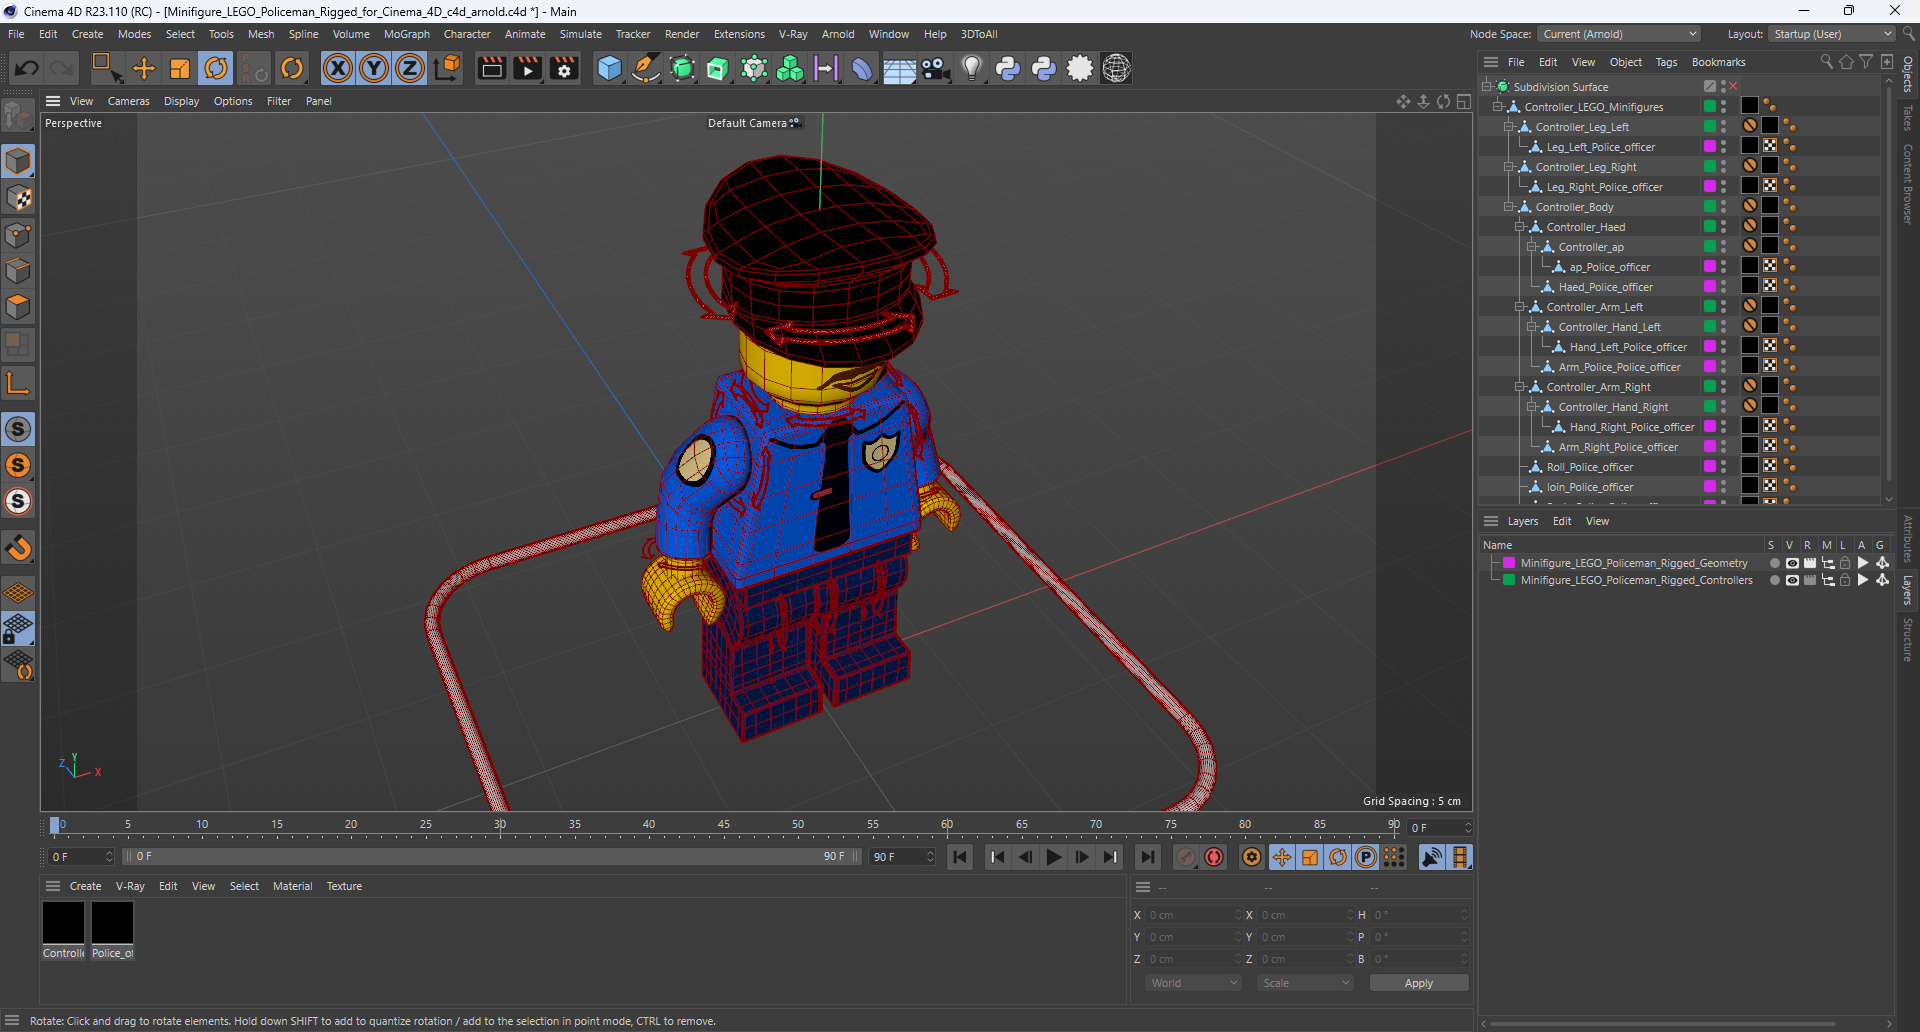Click the black material tag on Controller_Leg_Left
Screen dimensions: 1920x1032
point(1769,126)
